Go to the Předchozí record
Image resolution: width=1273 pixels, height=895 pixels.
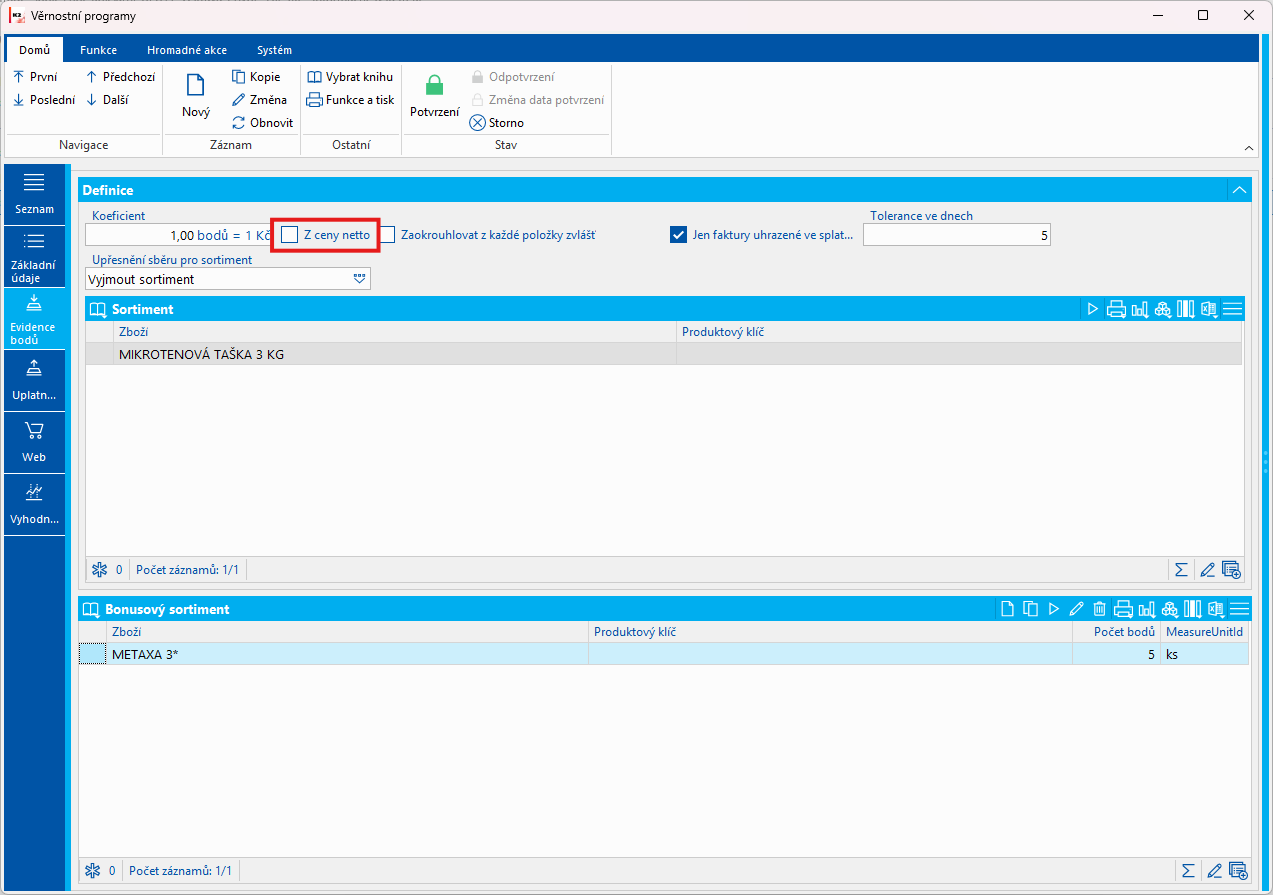click(120, 76)
